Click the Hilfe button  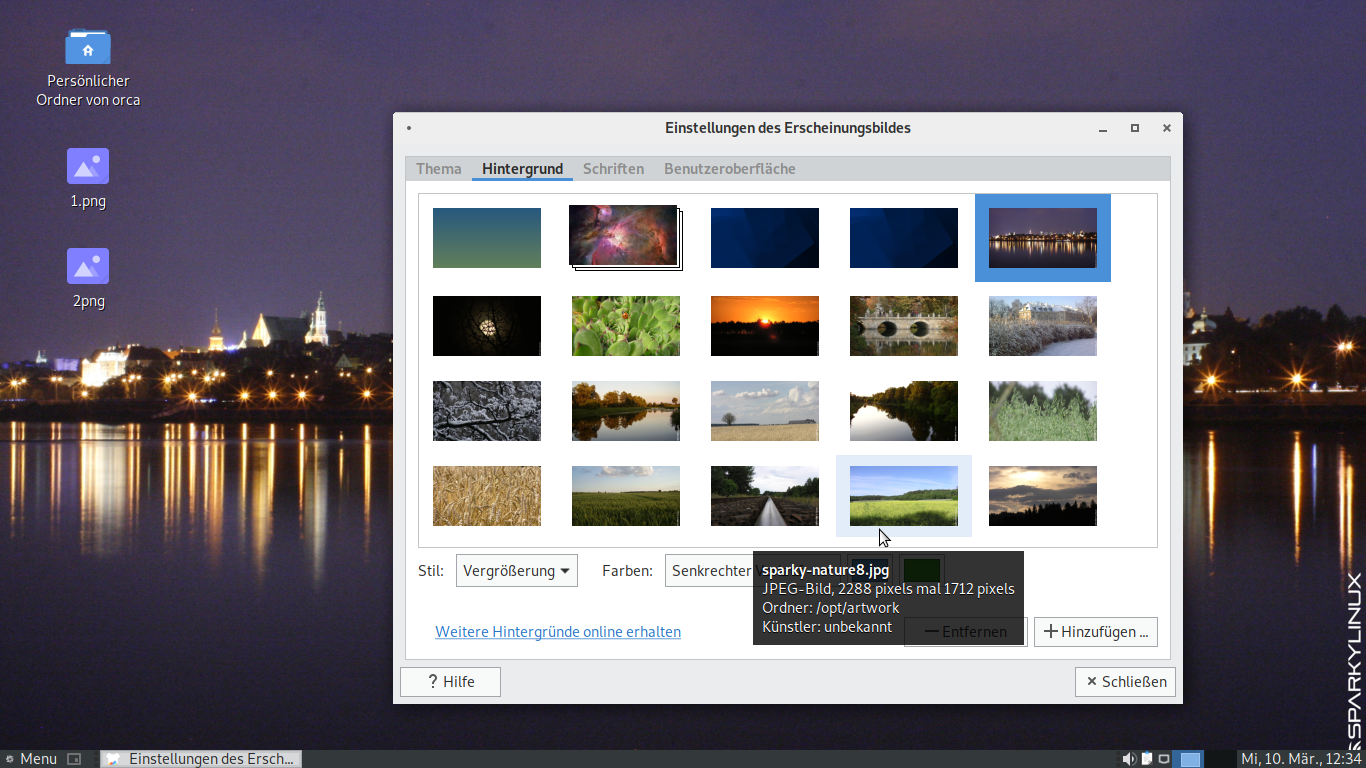[450, 682]
